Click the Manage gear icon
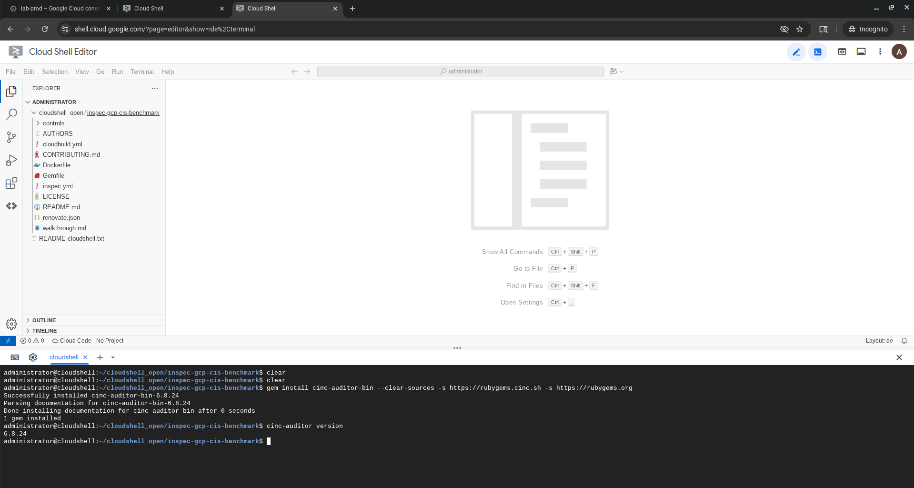Viewport: 914px width, 488px height. click(12, 323)
